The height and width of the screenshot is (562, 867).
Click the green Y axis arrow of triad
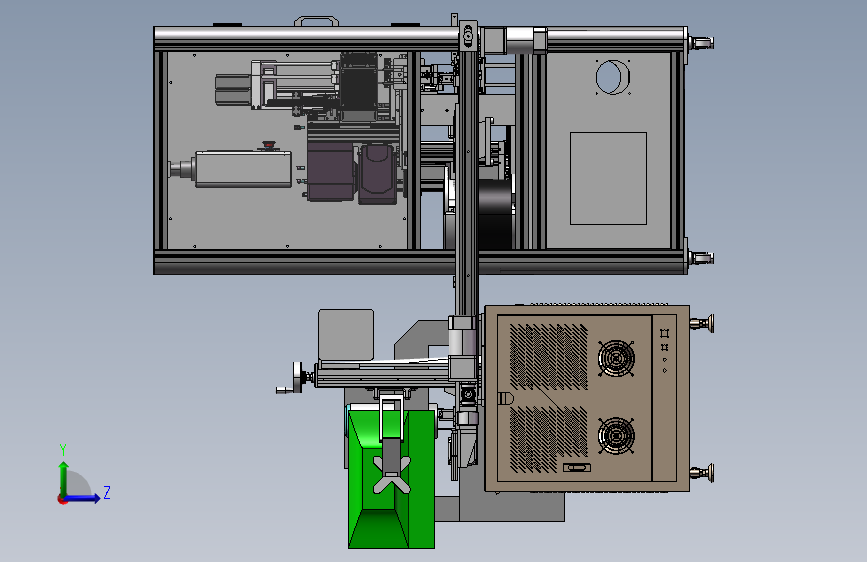64,478
